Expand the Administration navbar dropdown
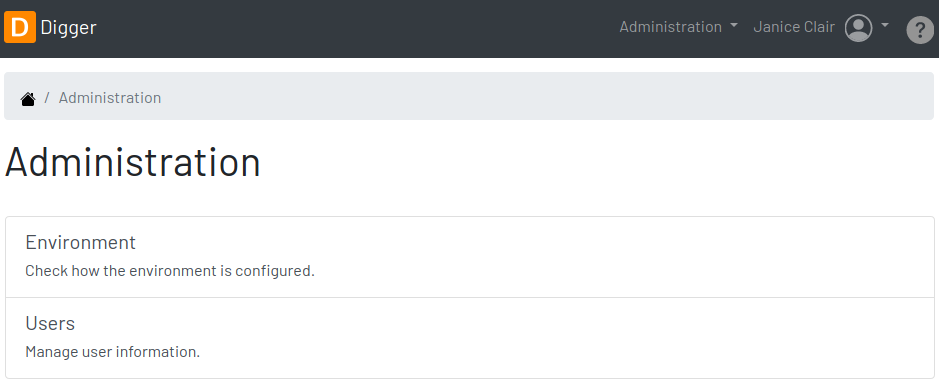Viewport: 939px width, 381px height. (678, 27)
